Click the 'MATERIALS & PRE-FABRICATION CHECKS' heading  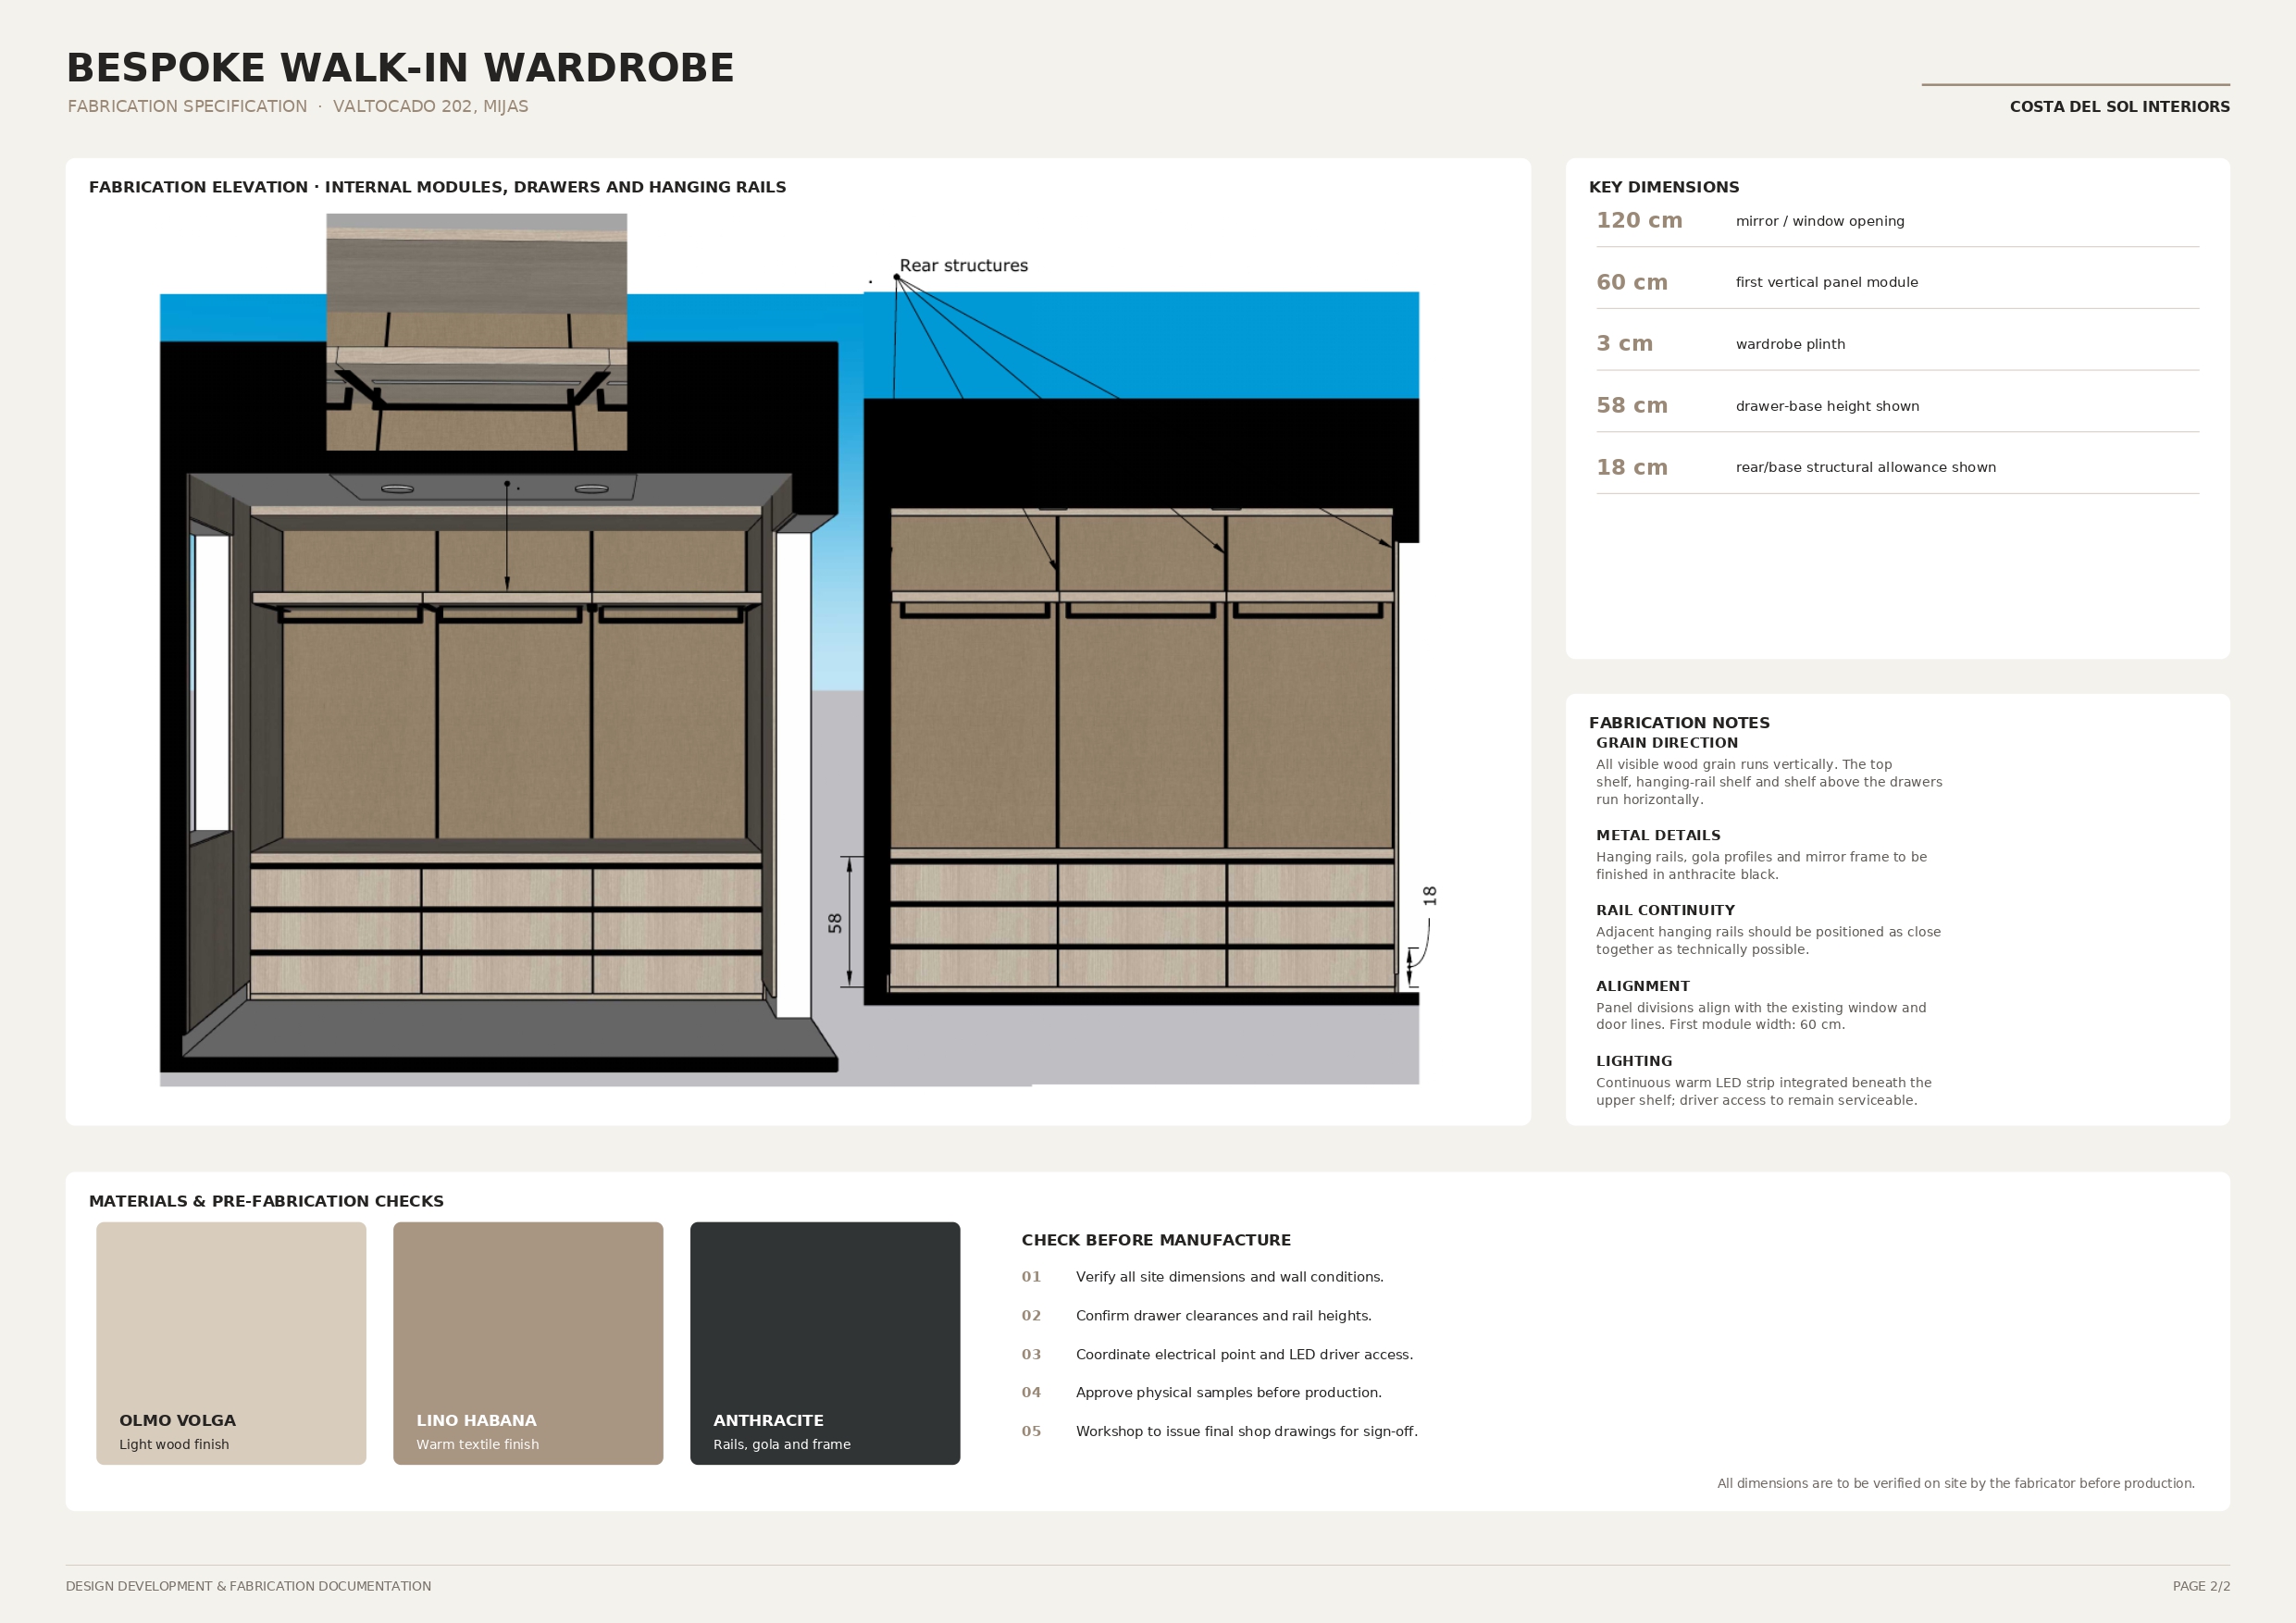tap(266, 1201)
